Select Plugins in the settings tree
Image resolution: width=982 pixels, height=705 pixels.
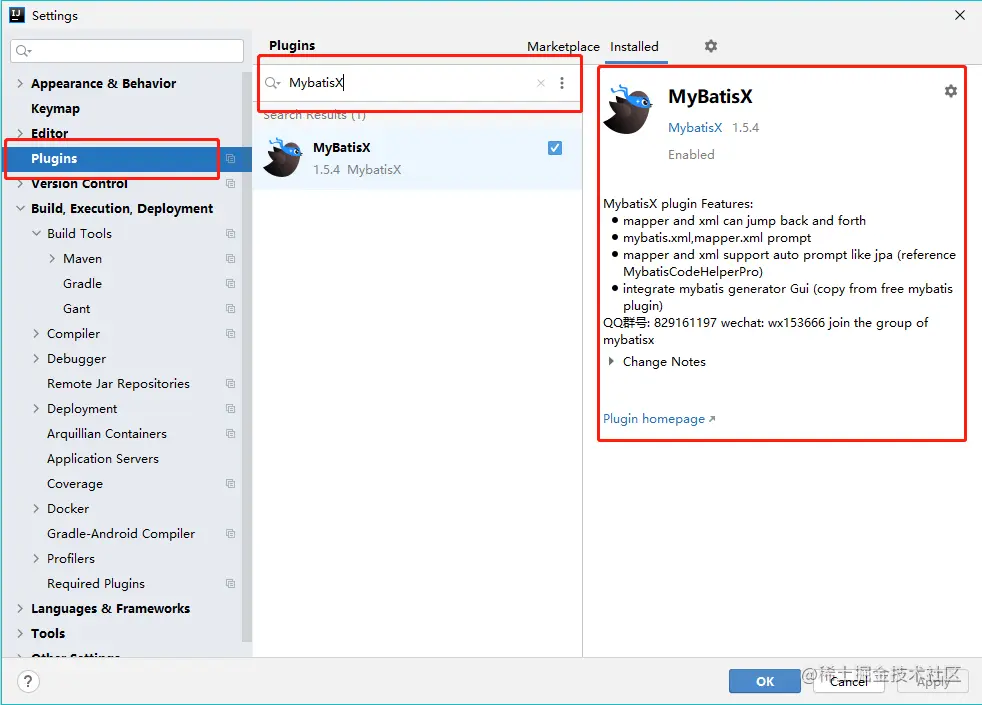tap(127, 158)
